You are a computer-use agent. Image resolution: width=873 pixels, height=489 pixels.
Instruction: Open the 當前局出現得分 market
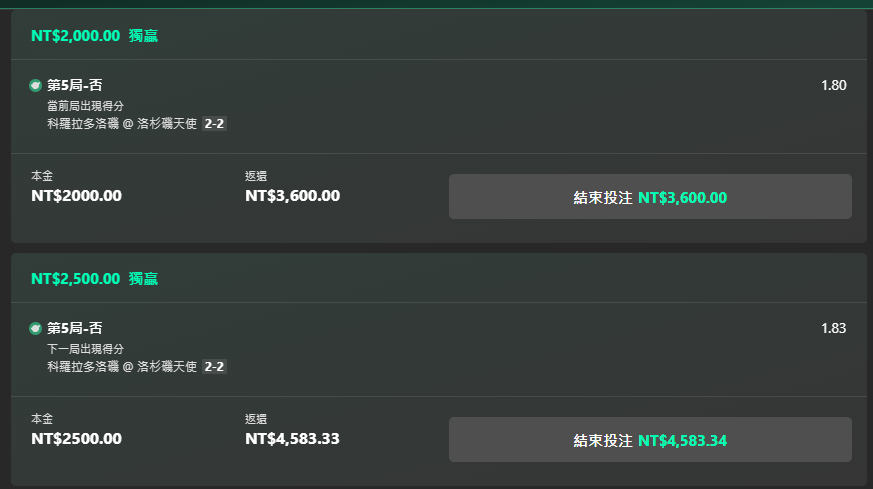pyautogui.click(x=85, y=106)
